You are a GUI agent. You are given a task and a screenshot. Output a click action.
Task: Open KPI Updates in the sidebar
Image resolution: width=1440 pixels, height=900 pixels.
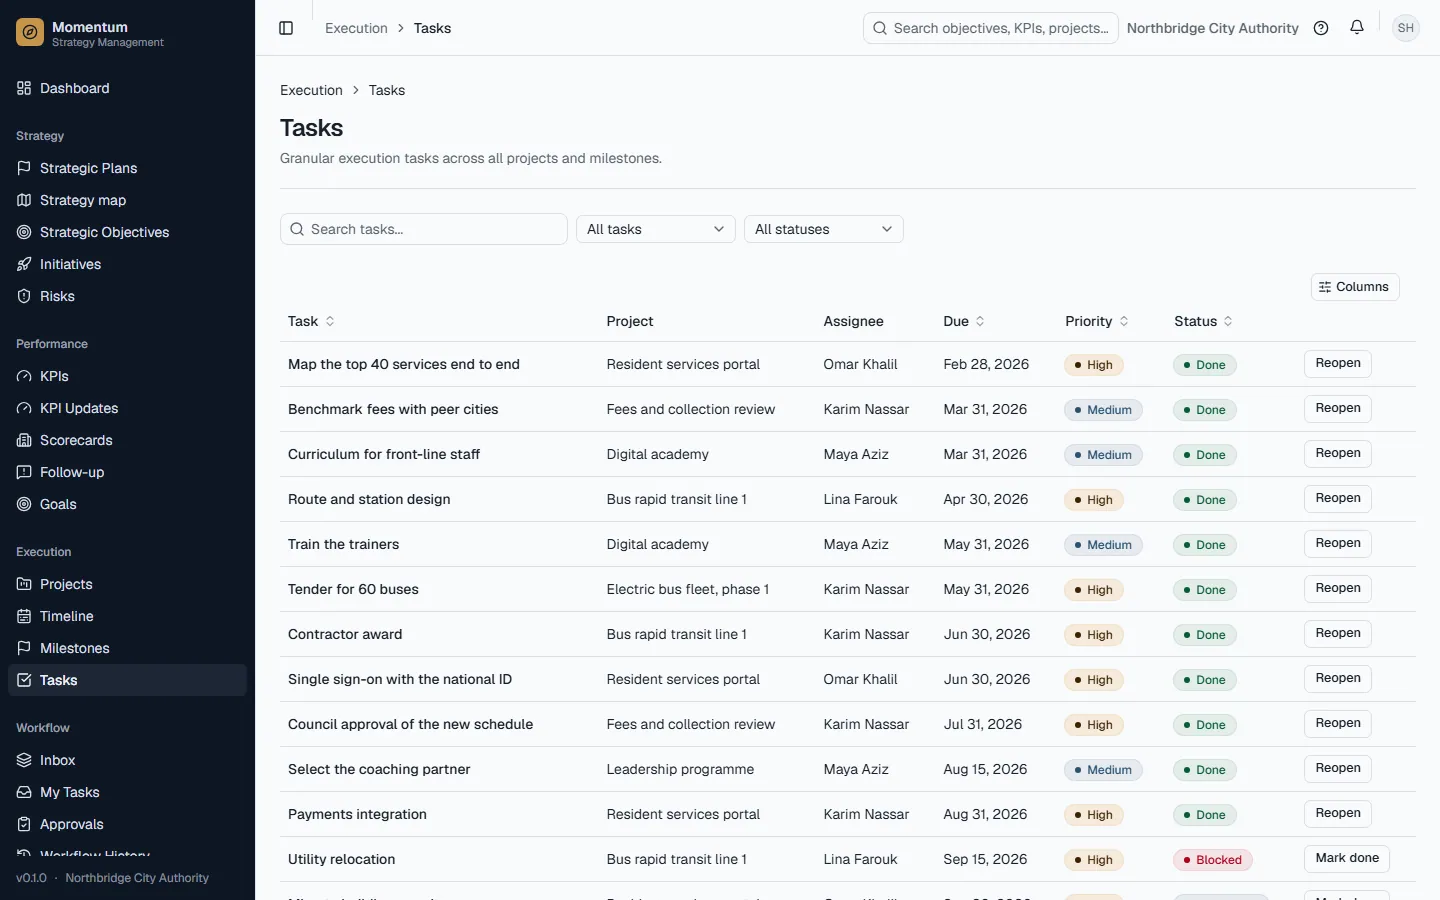point(127,408)
